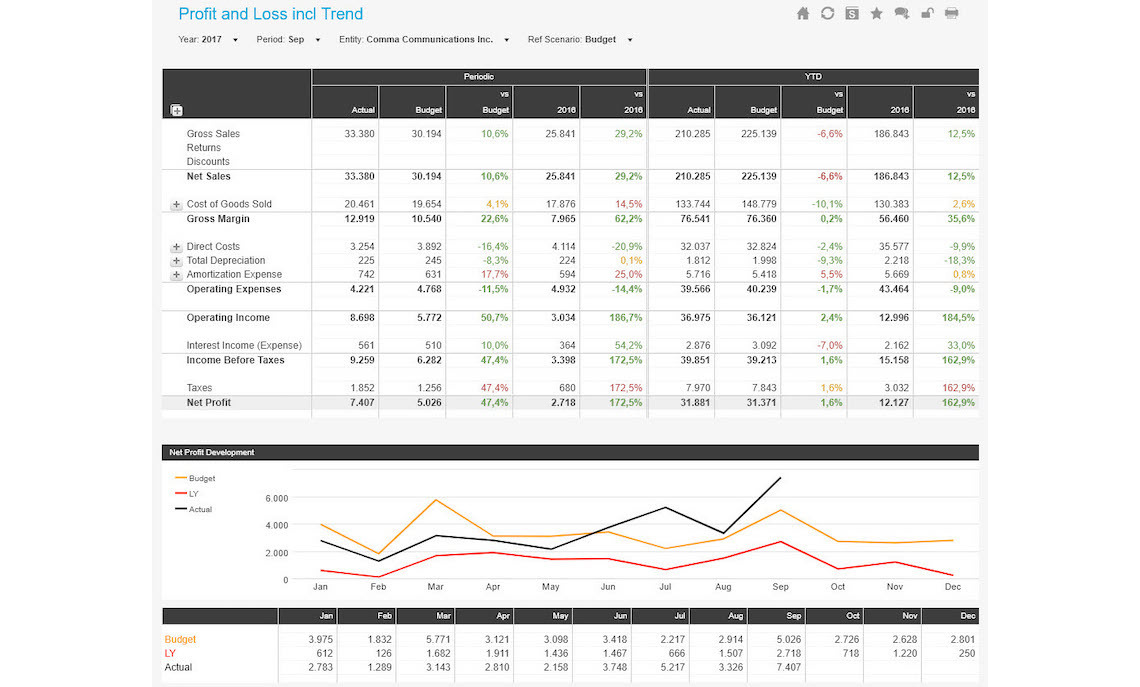Click the save icon in toolbar

click(x=852, y=13)
